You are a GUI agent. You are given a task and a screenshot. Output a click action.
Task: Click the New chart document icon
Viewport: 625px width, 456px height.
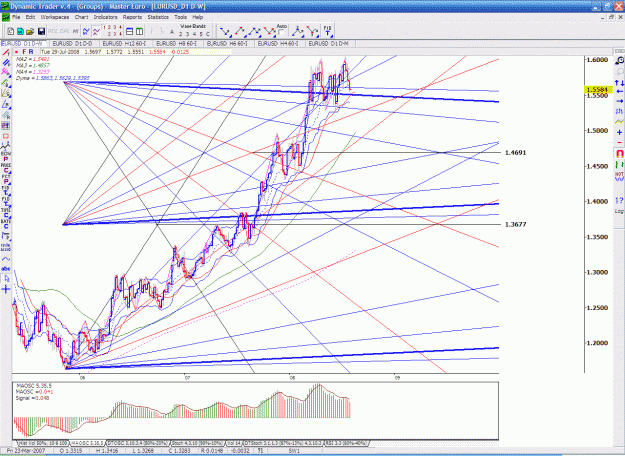coord(10,31)
